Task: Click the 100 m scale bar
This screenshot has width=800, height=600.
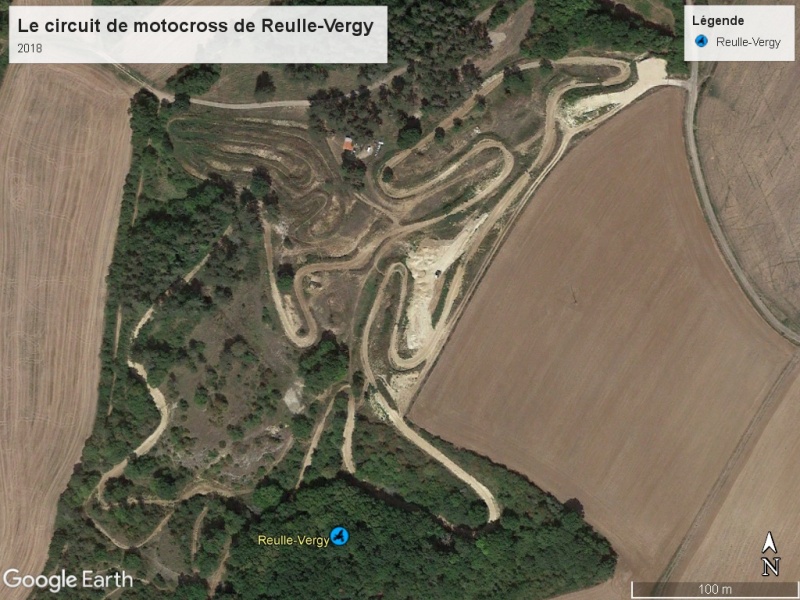Action: coord(715,589)
